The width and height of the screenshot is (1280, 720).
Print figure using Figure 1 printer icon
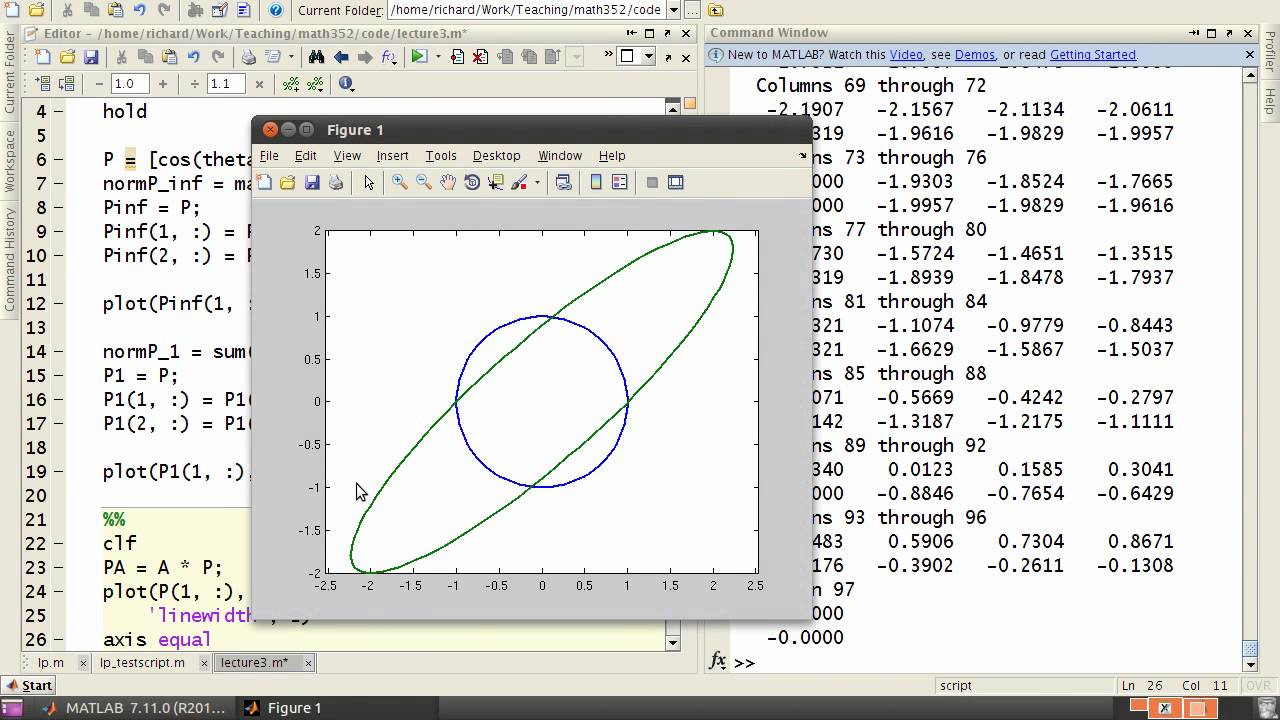[336, 182]
